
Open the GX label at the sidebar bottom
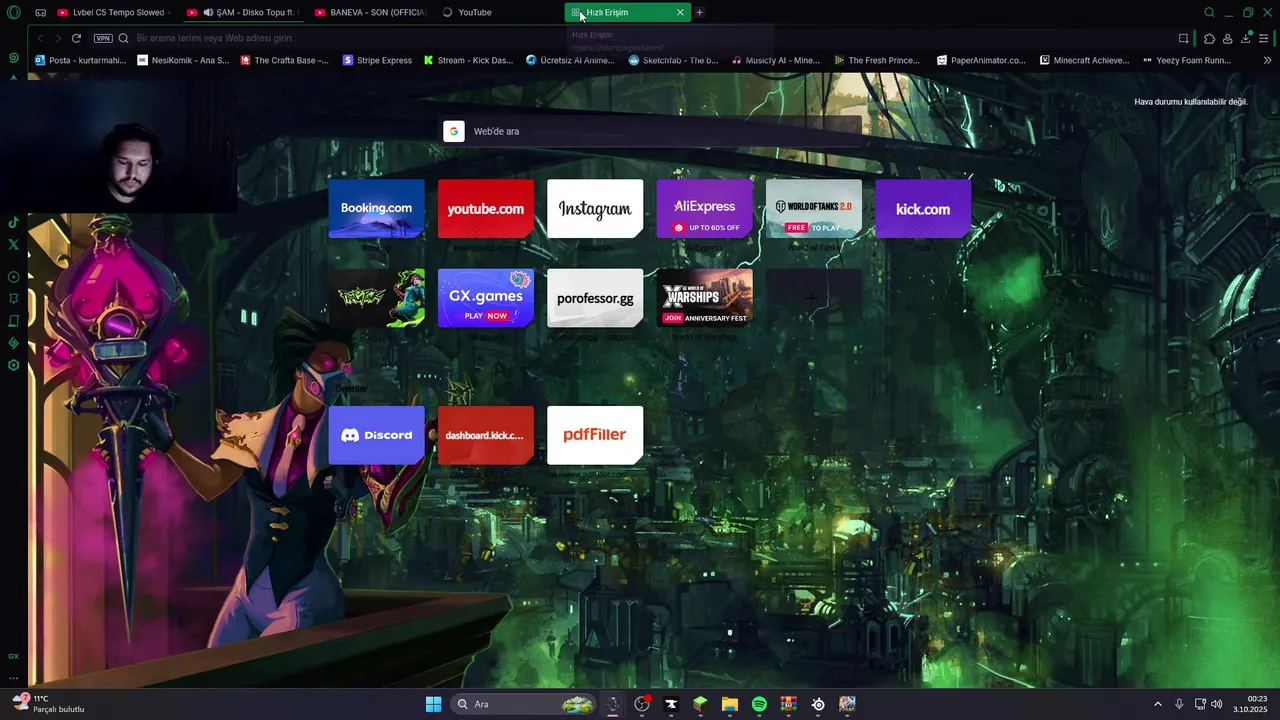click(13, 657)
